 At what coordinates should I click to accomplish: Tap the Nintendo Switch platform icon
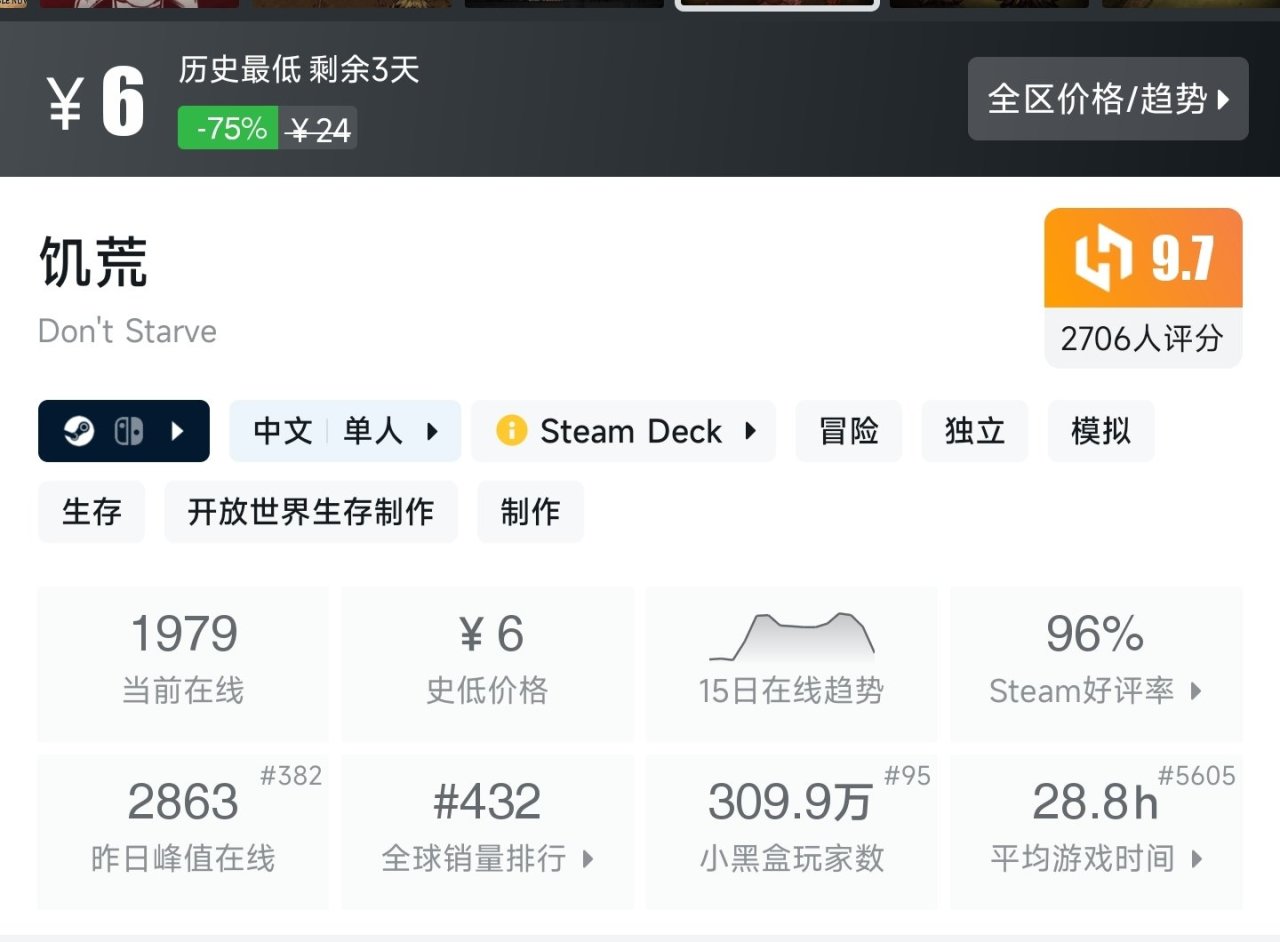(x=128, y=431)
